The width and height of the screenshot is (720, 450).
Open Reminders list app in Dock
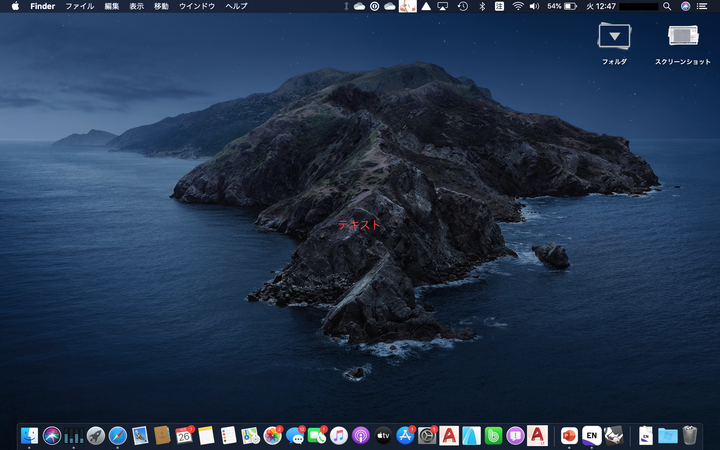pyautogui.click(x=228, y=435)
